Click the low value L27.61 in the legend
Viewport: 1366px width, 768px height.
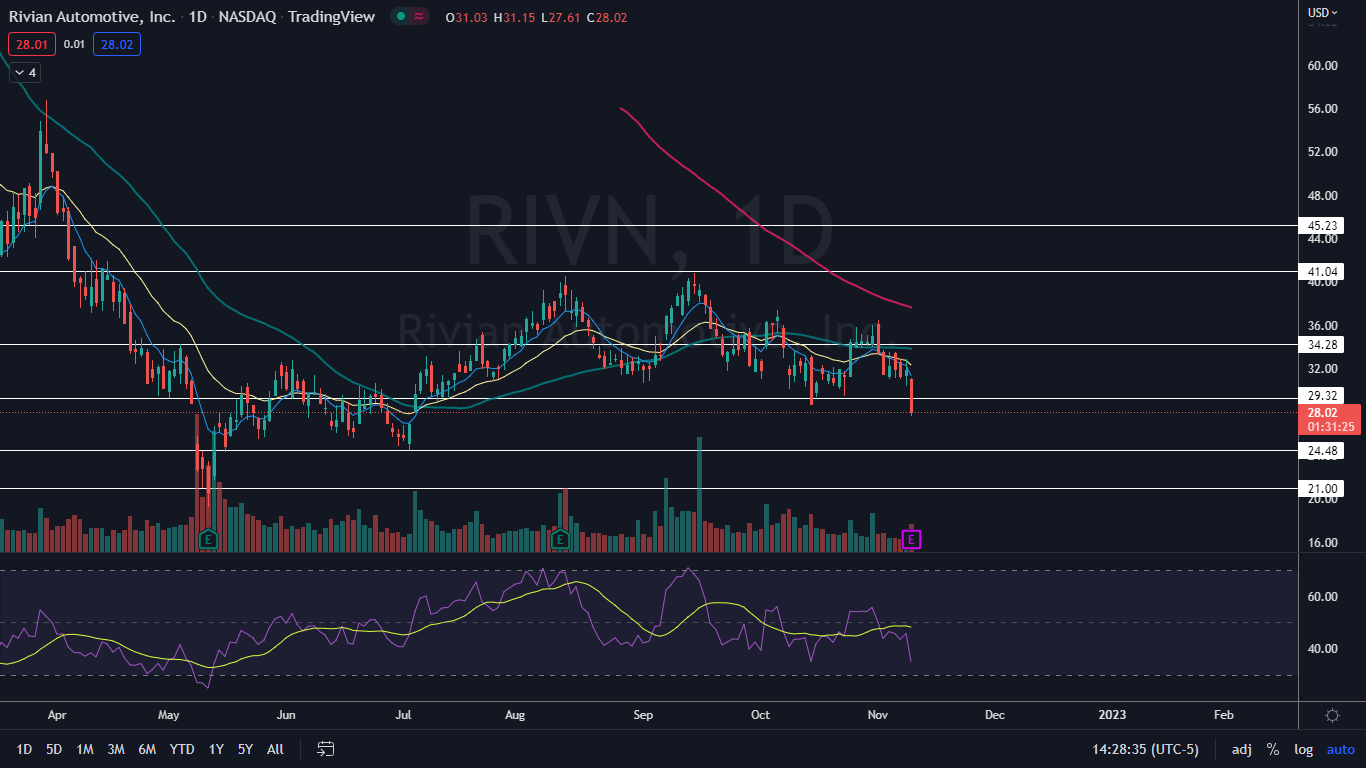tap(562, 17)
